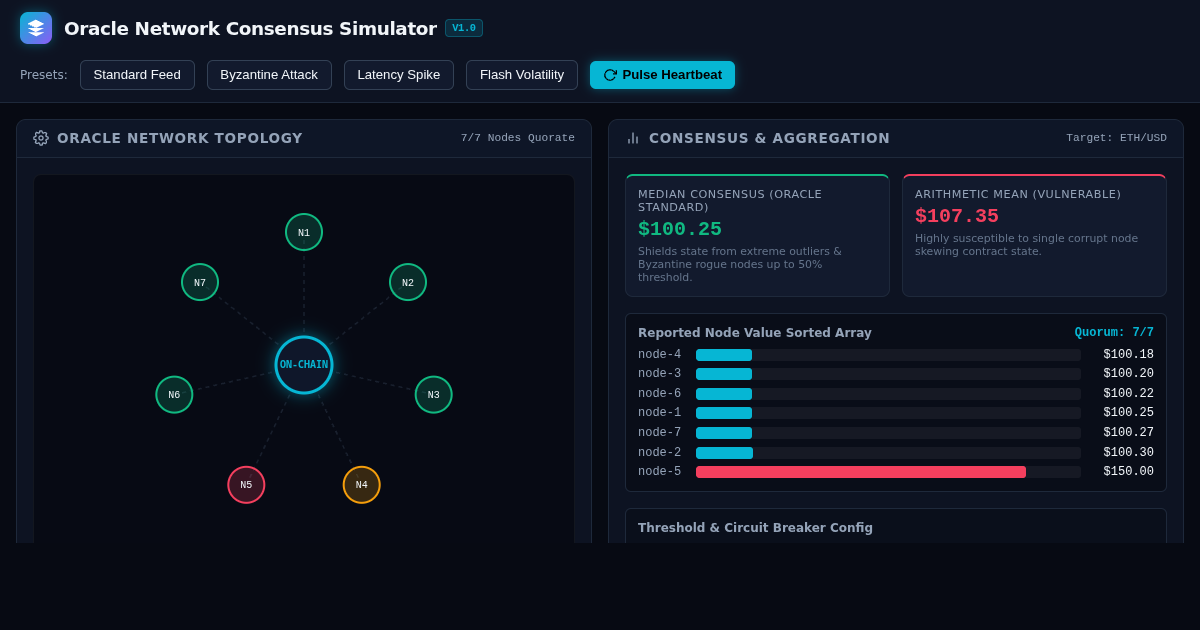Click the Pulse Heartbeat button
Screen dimensions: 1200x630
(662, 75)
